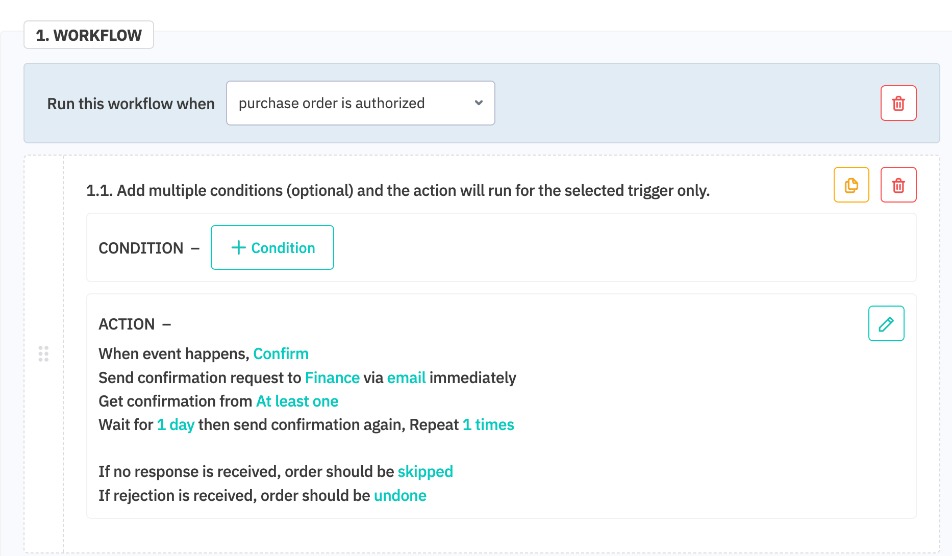This screenshot has height=556, width=952.
Task: Duplicate condition block 1.1 with copy icon
Action: (x=851, y=185)
